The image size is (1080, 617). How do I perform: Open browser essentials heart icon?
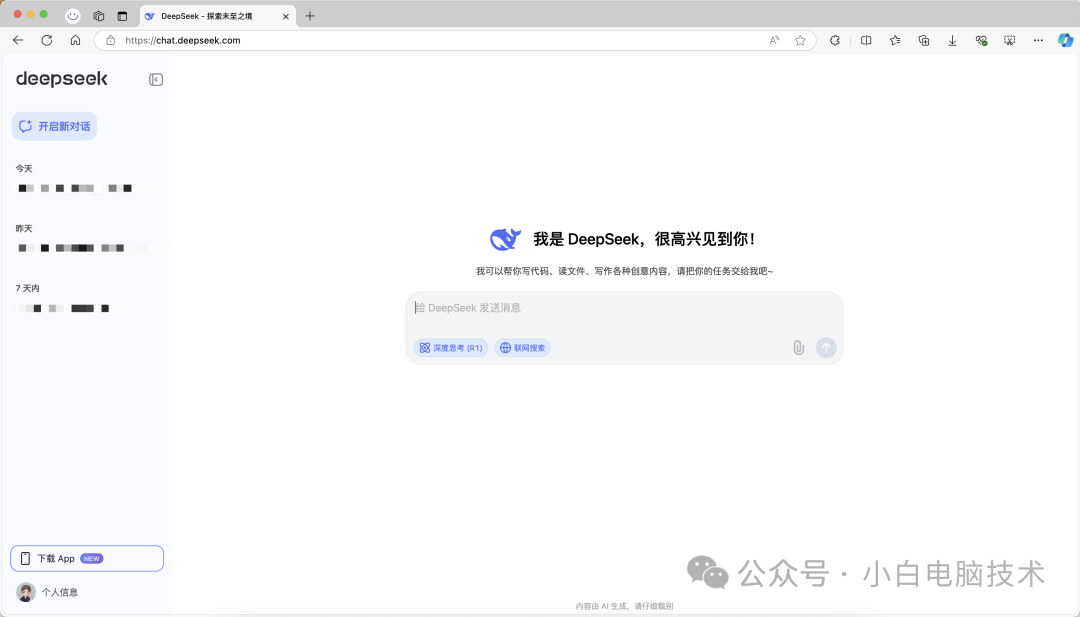click(981, 41)
